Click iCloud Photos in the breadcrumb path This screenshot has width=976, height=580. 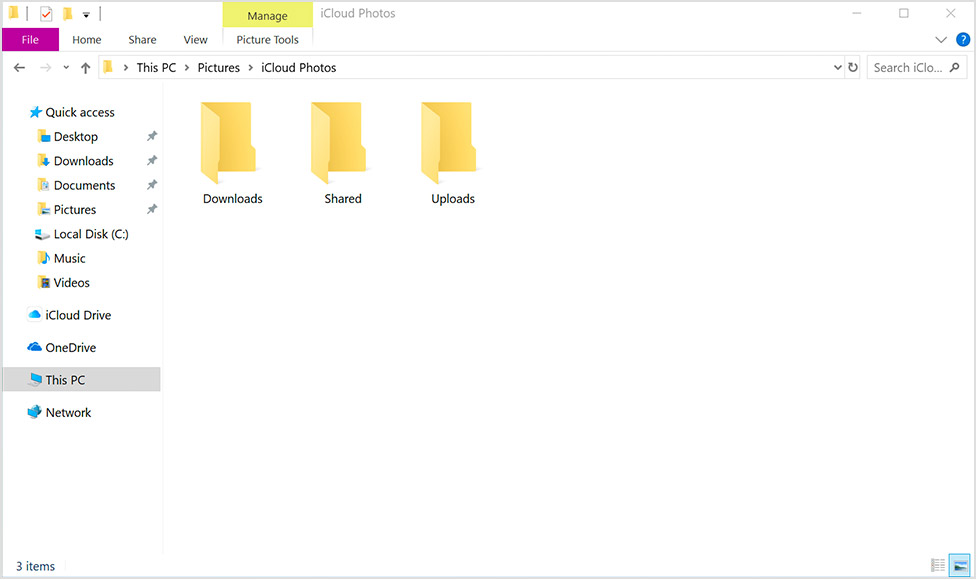(x=299, y=68)
